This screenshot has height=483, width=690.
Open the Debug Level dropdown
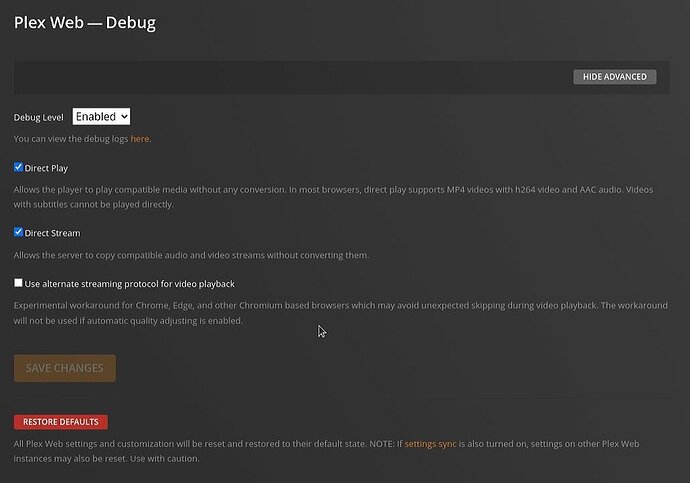click(x=101, y=117)
